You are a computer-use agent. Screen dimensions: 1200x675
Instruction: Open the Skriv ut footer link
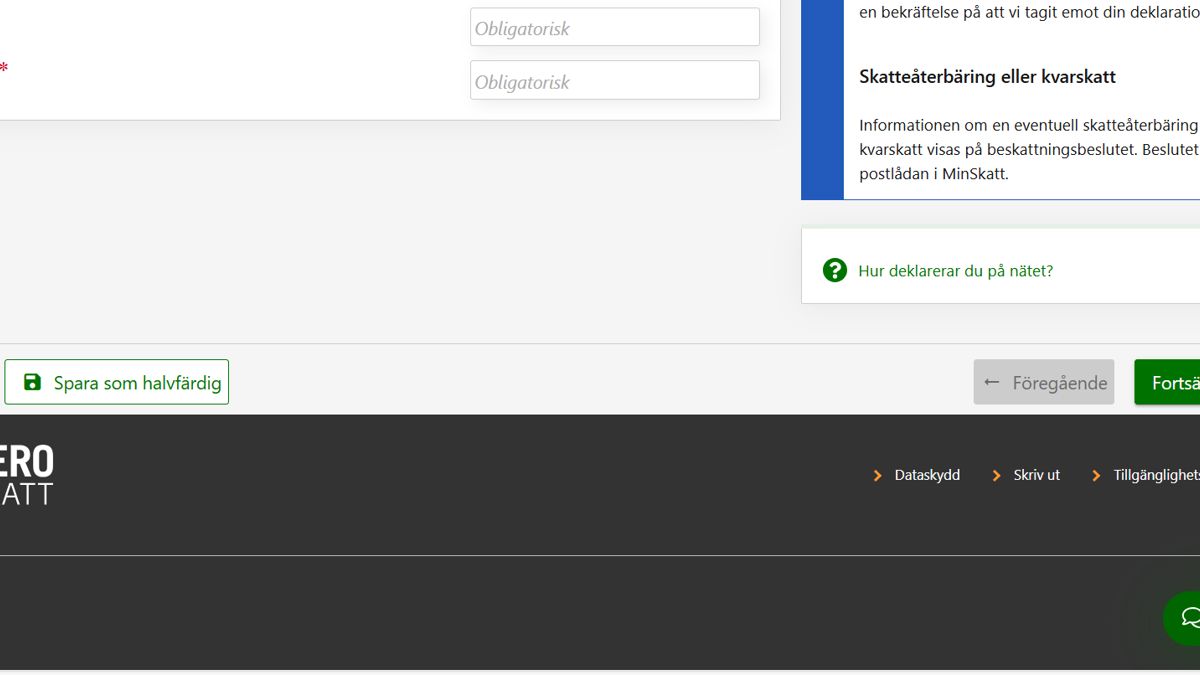tap(1036, 475)
